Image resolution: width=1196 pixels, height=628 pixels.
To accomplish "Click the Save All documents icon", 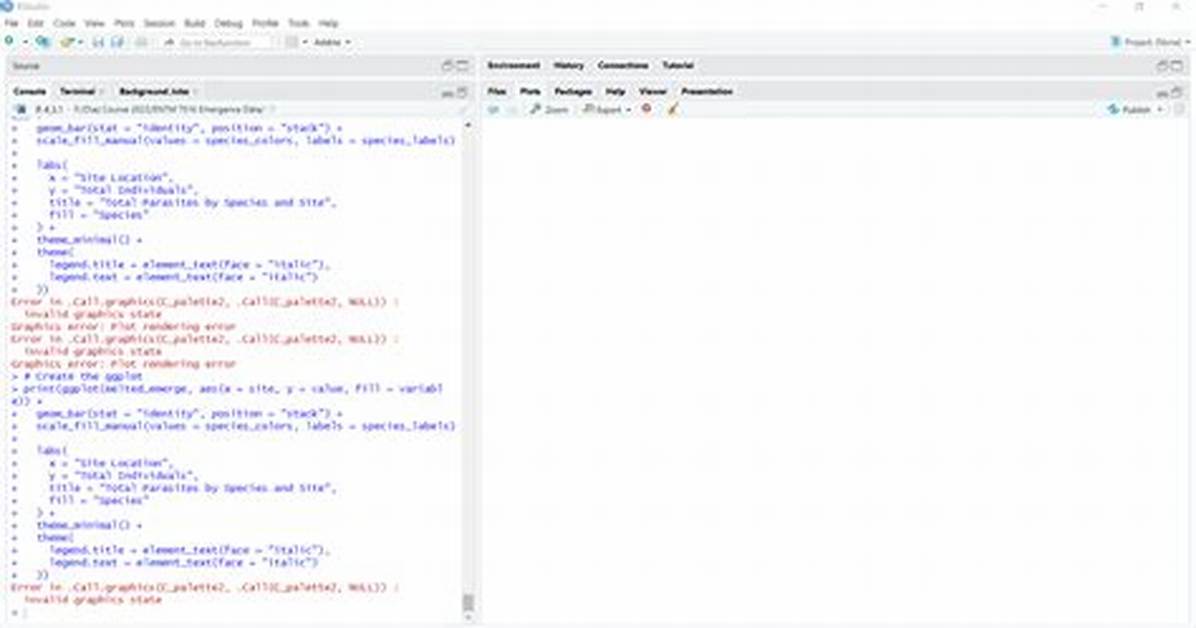I will tap(117, 42).
